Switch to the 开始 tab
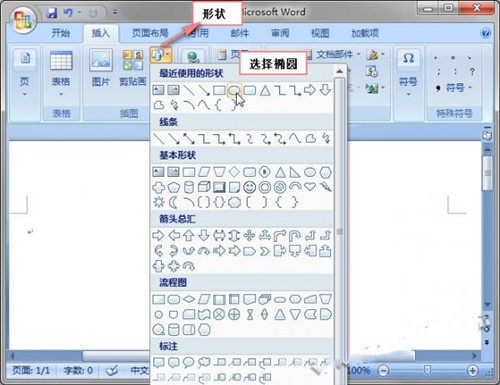Image resolution: width=500 pixels, height=385 pixels. pyautogui.click(x=61, y=33)
